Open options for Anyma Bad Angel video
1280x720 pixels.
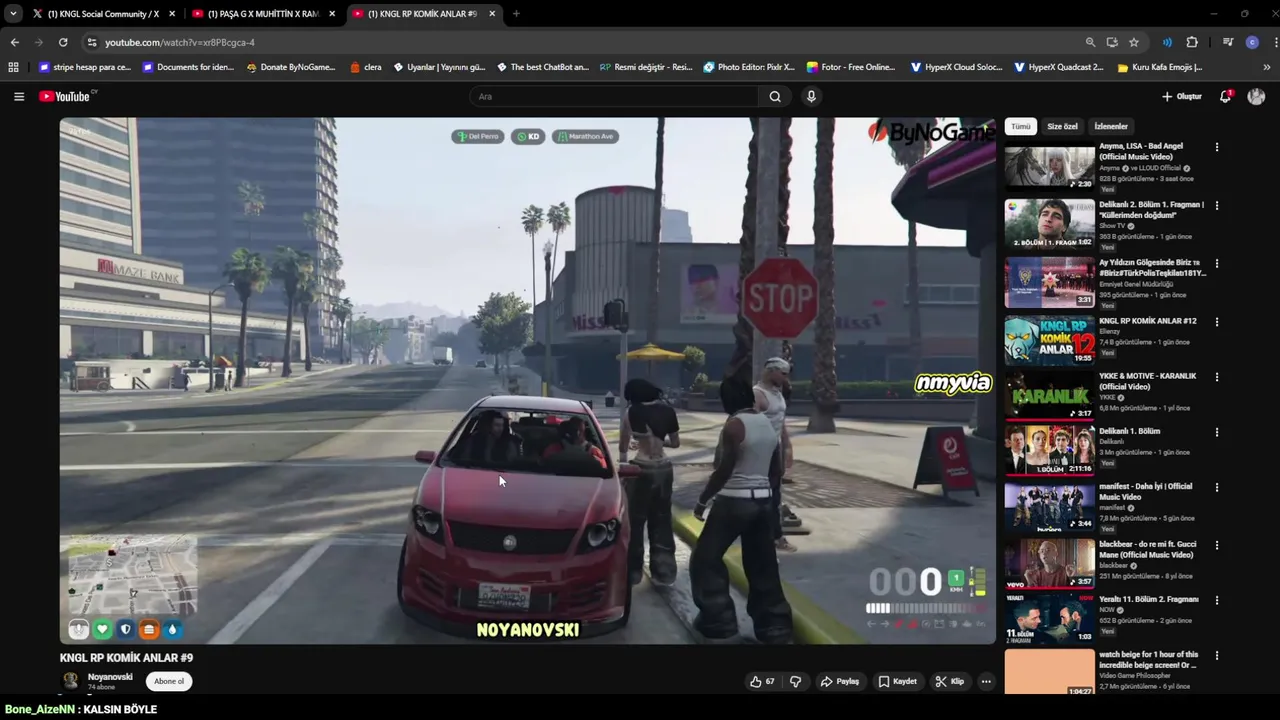[1217, 147]
